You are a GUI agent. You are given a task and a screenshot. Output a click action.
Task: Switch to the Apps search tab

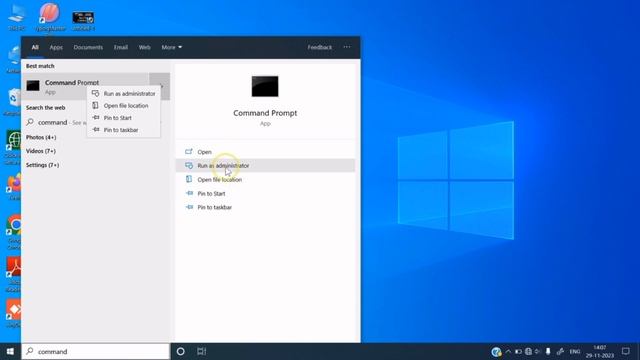point(56,47)
